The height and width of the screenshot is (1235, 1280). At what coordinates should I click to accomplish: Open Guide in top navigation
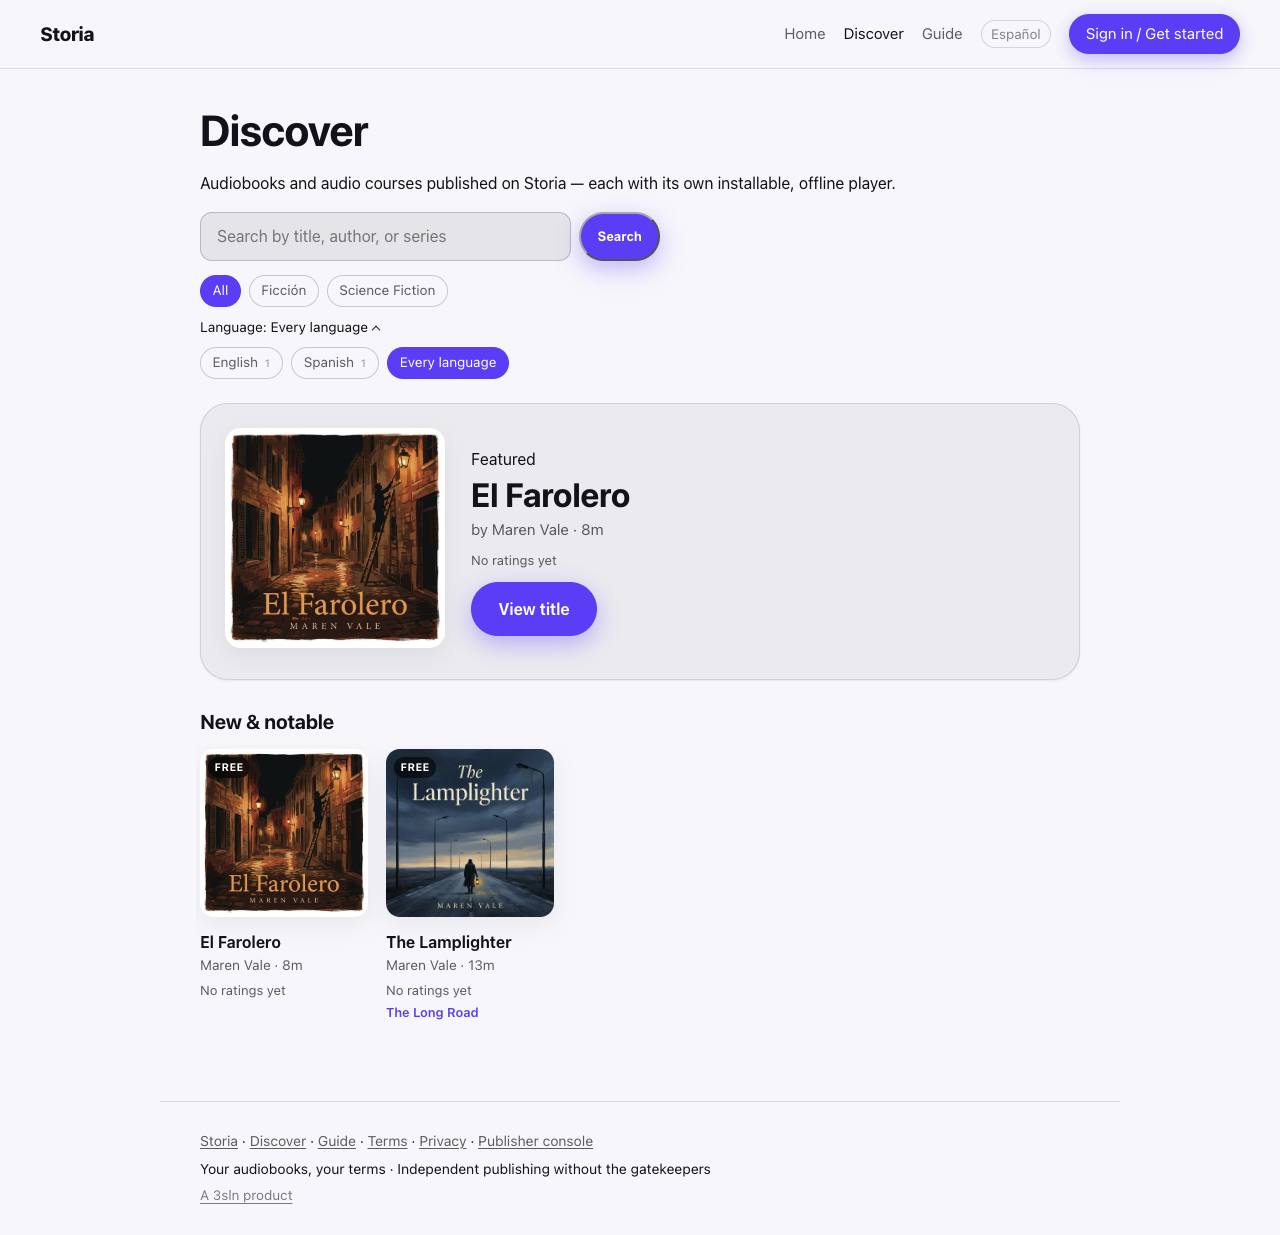(x=942, y=34)
